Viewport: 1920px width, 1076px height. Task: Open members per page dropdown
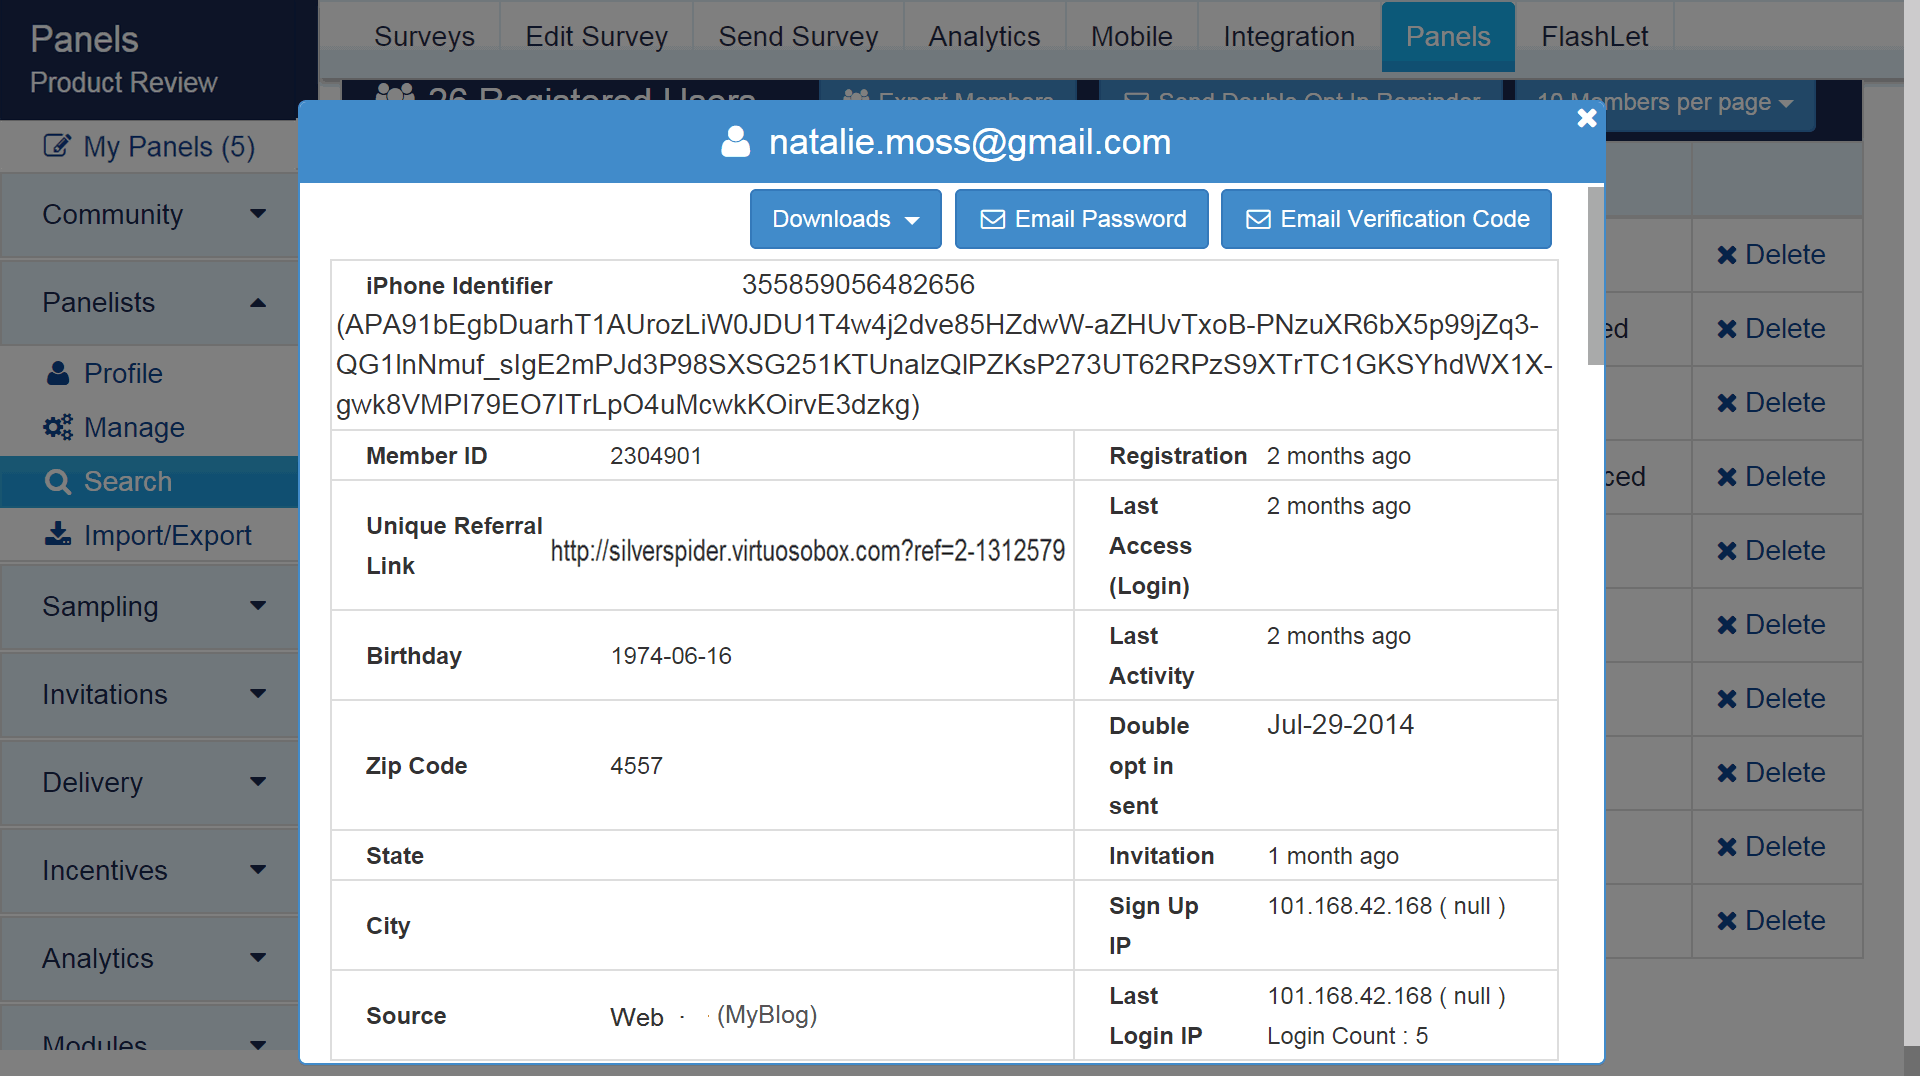pos(1665,102)
